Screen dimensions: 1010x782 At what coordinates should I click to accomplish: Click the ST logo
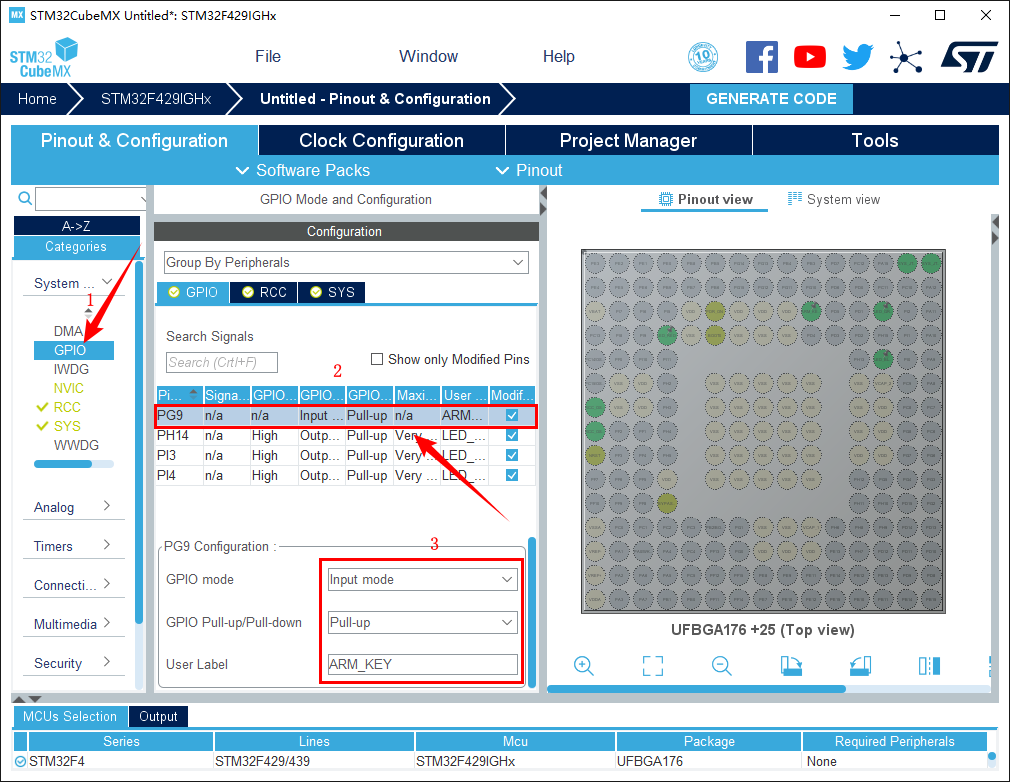969,57
